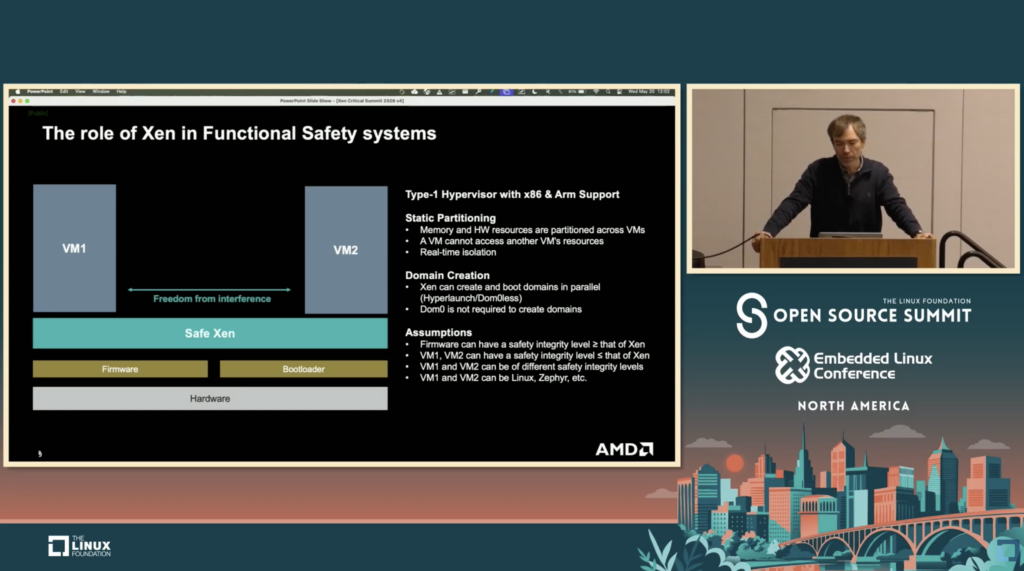Viewport: 1024px width, 571px height.
Task: Select the grey Hardware bar
Action: 210,399
